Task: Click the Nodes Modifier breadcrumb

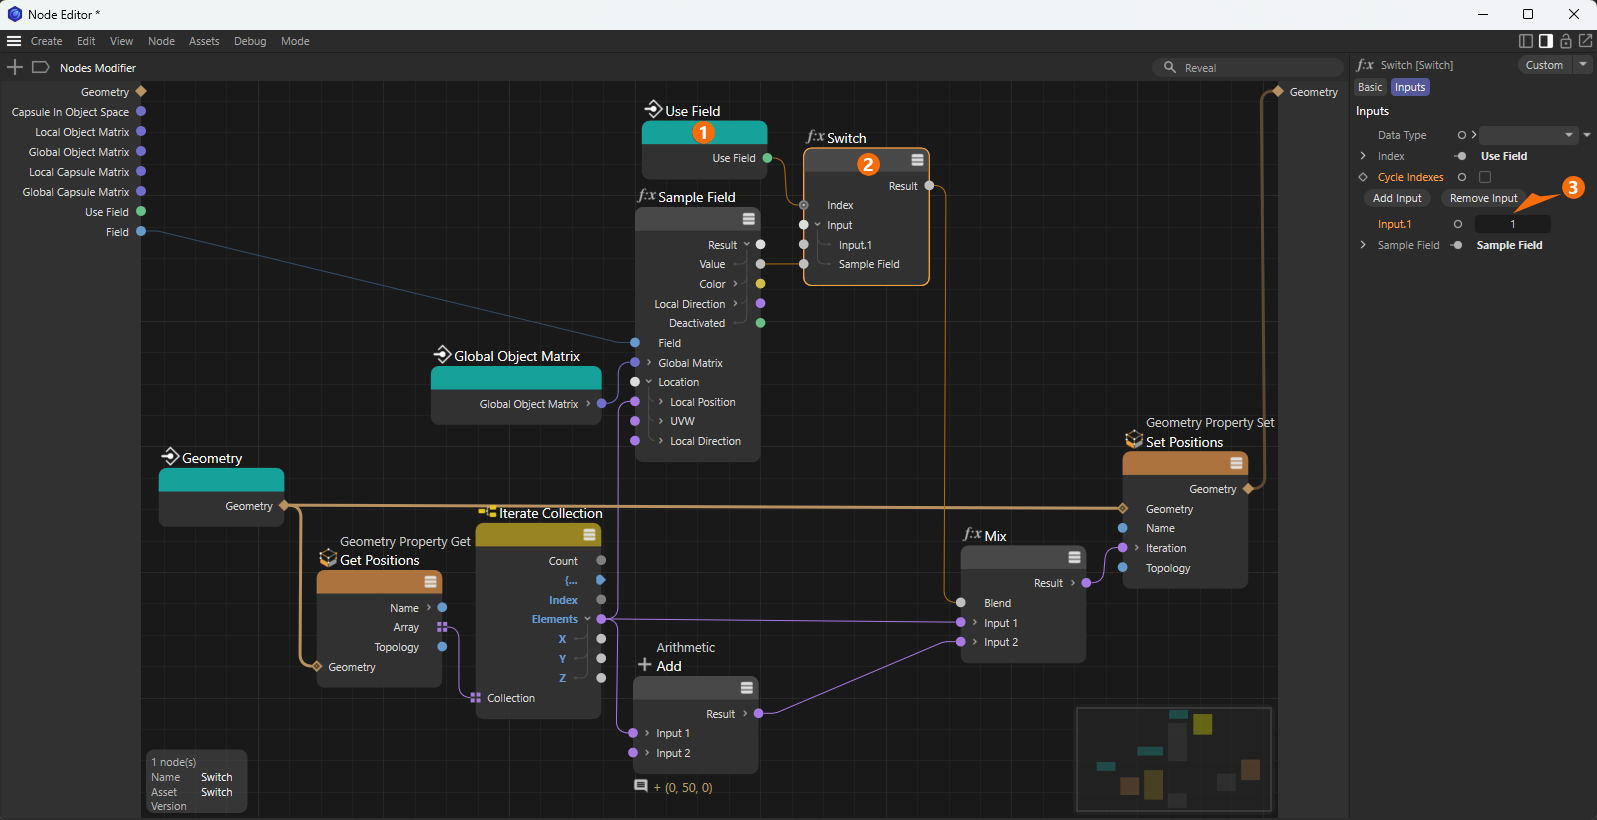Action: (x=97, y=68)
